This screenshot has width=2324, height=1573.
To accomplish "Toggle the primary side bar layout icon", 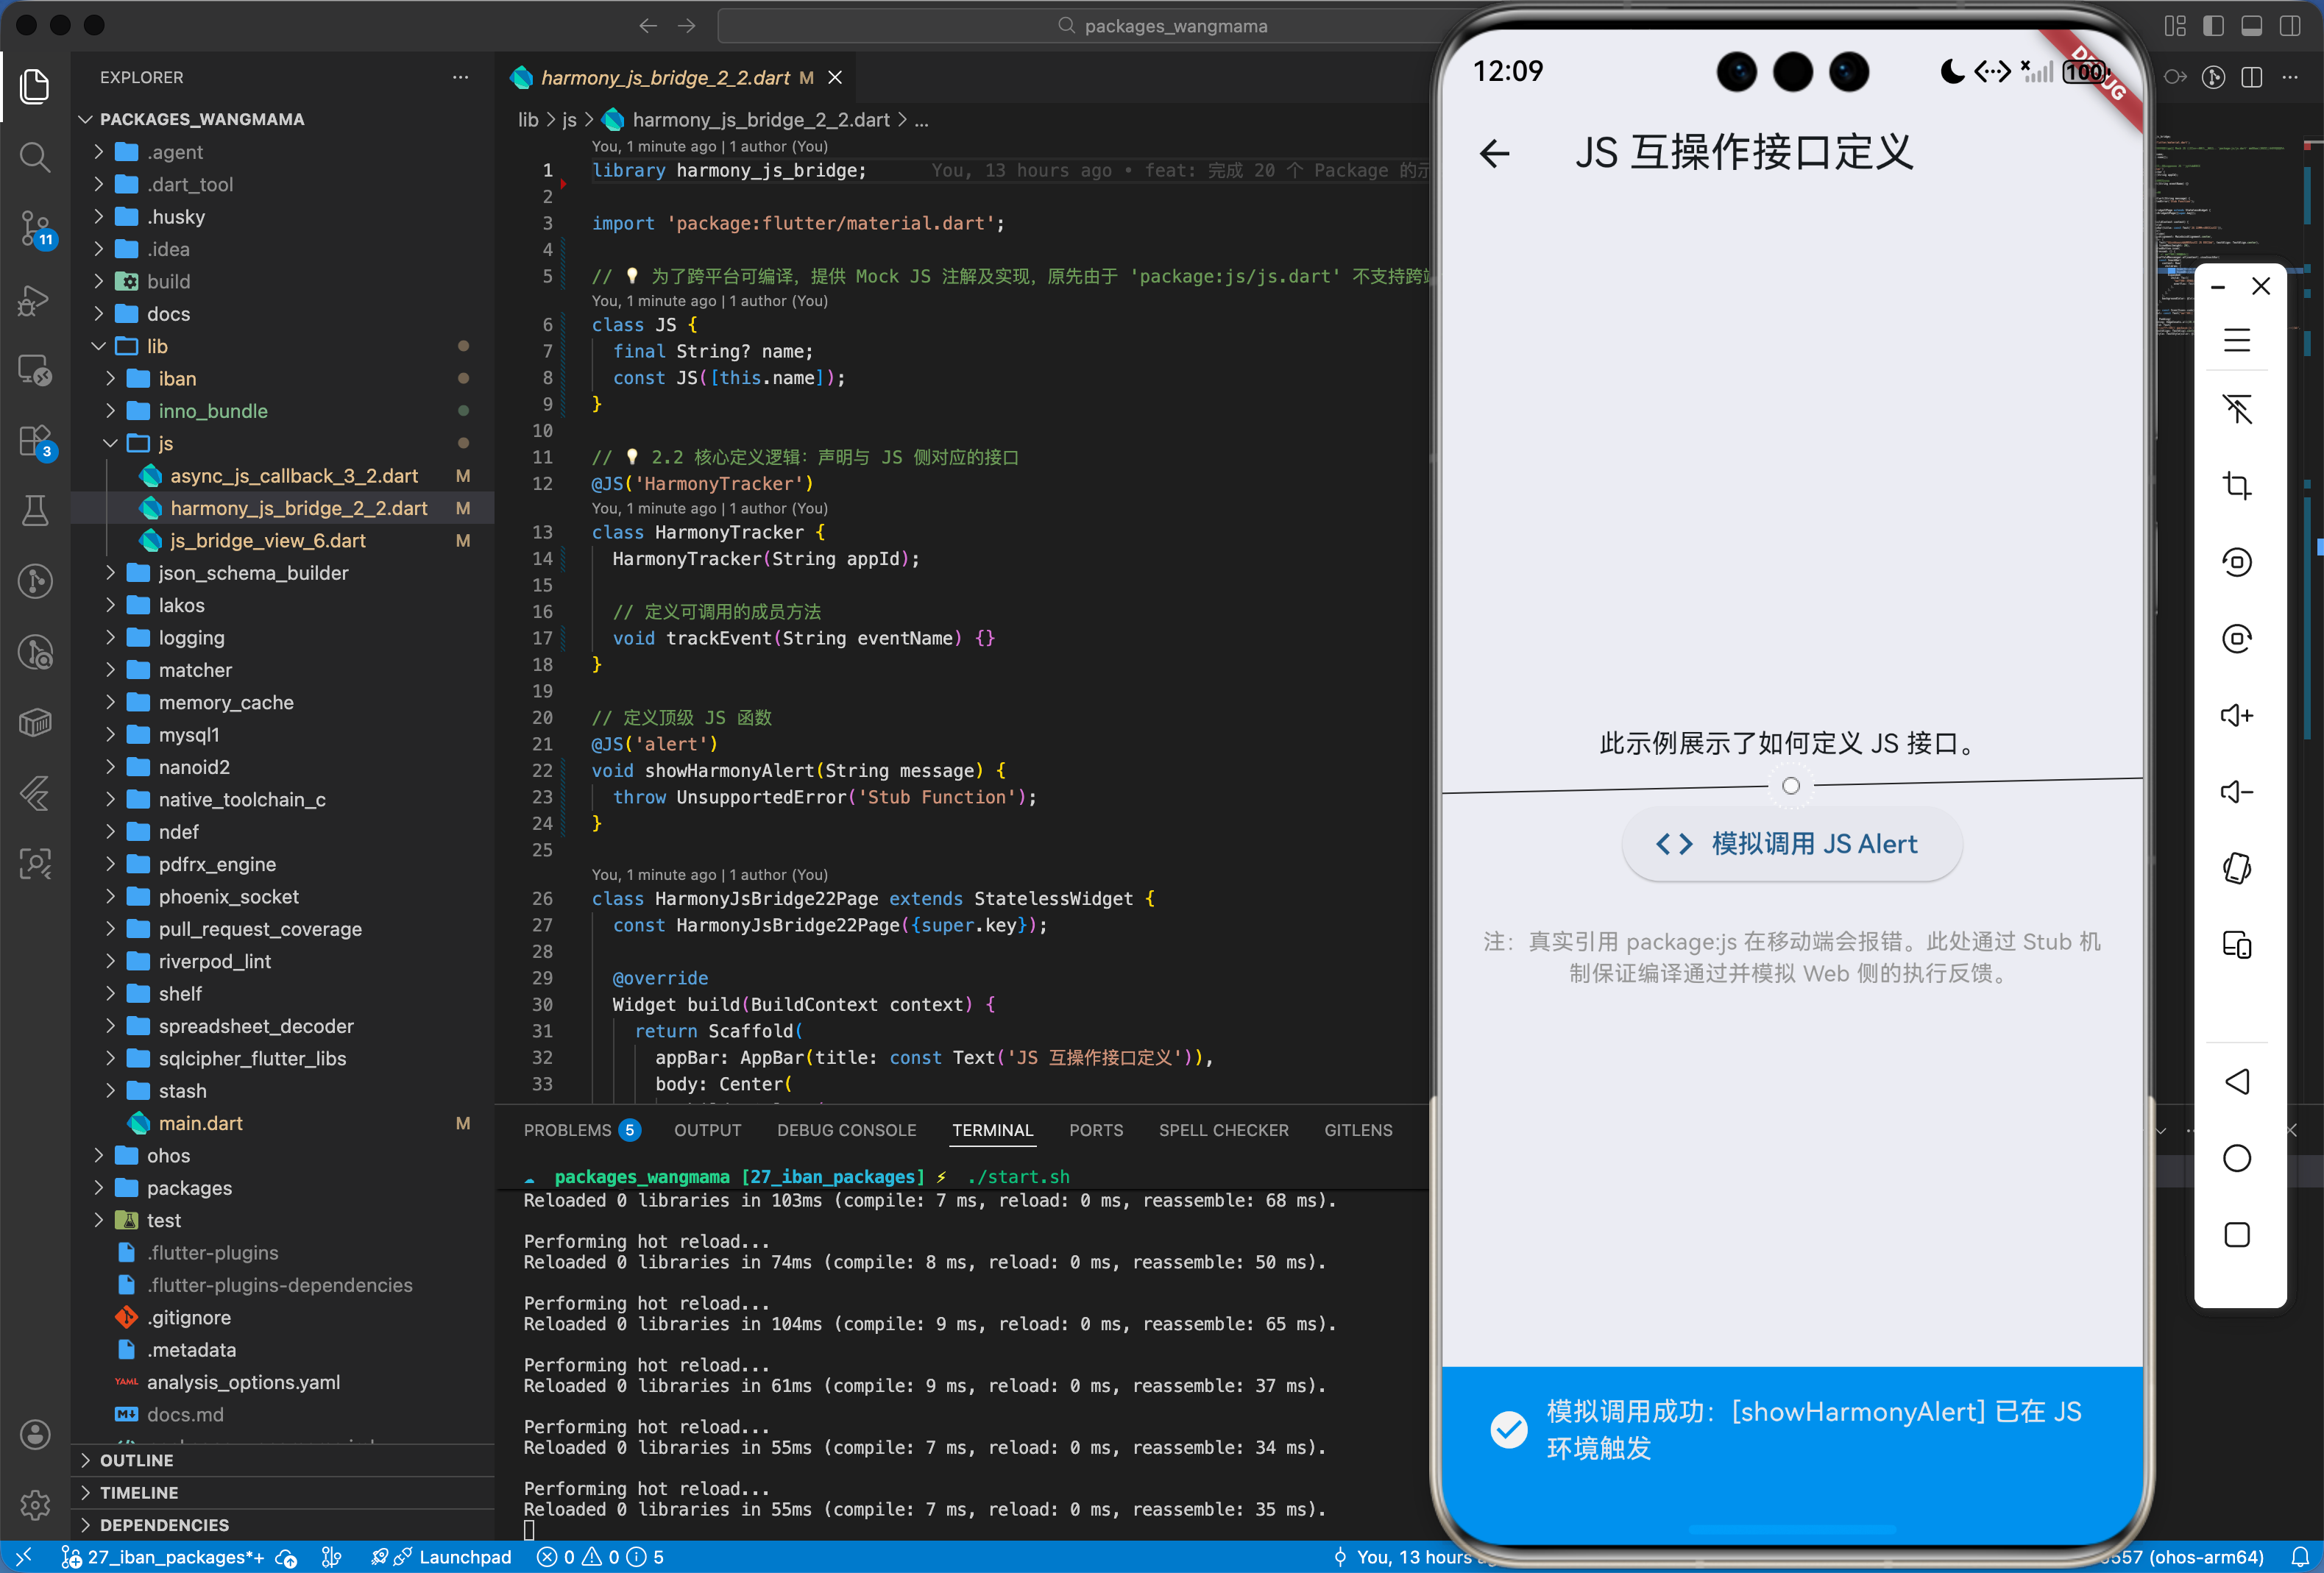I will click(2213, 26).
